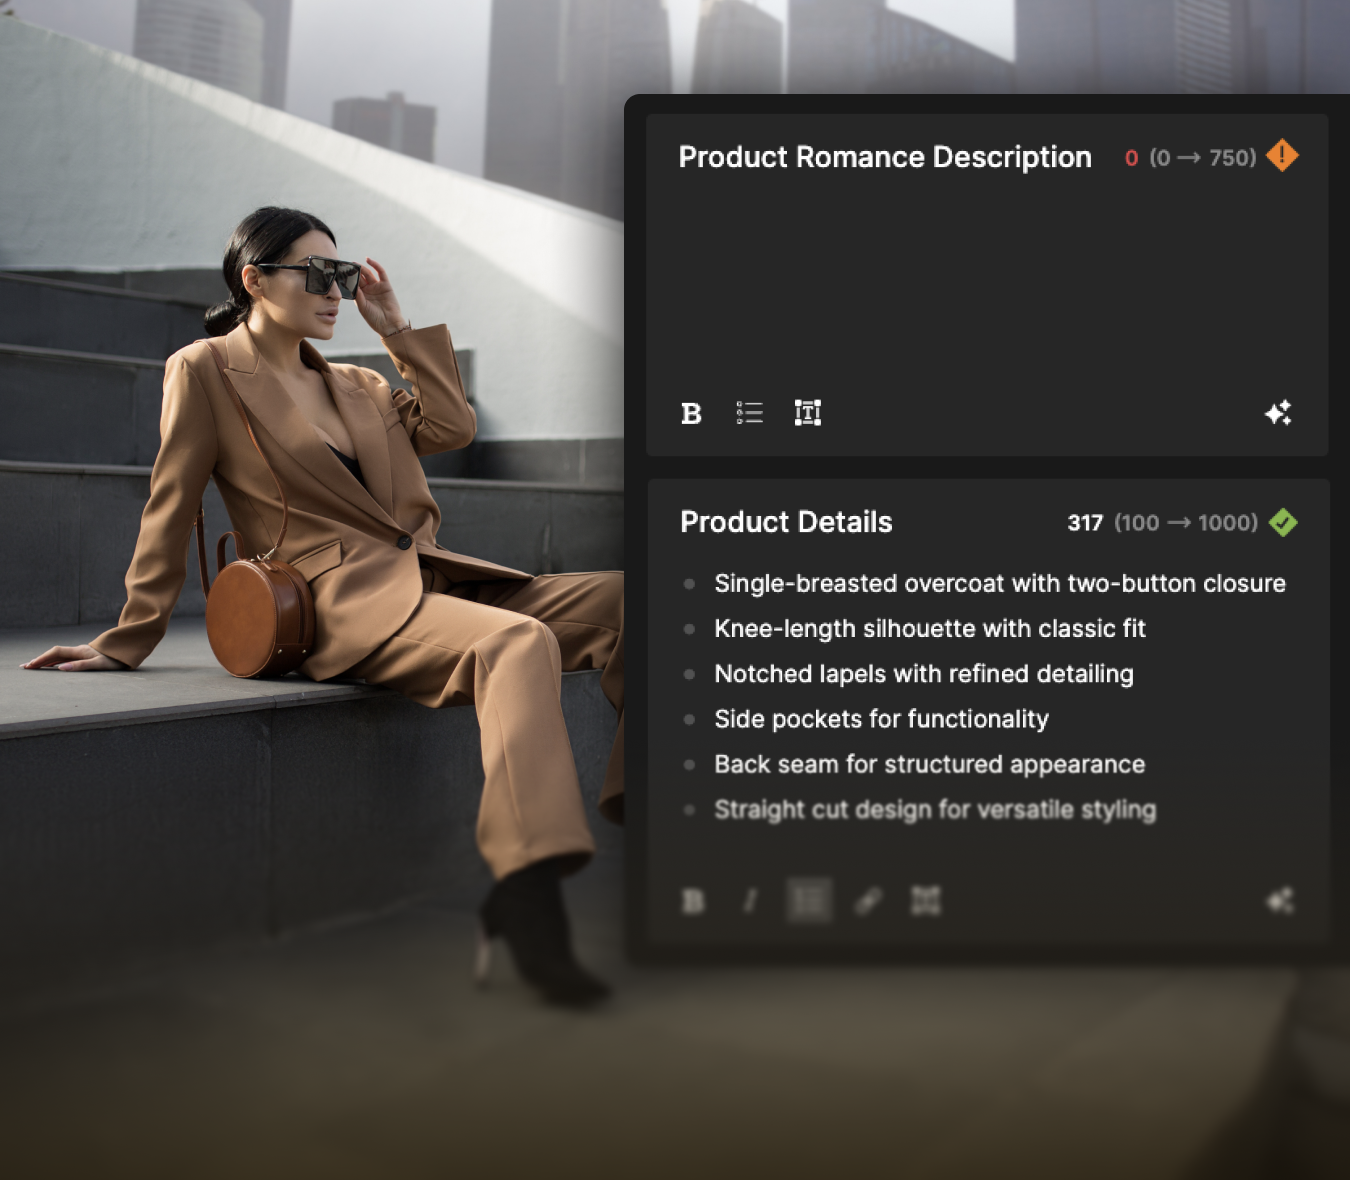Screen dimensions: 1350x1180
Task: Click 'Notched lapels with refined detailing' text
Action: point(923,674)
